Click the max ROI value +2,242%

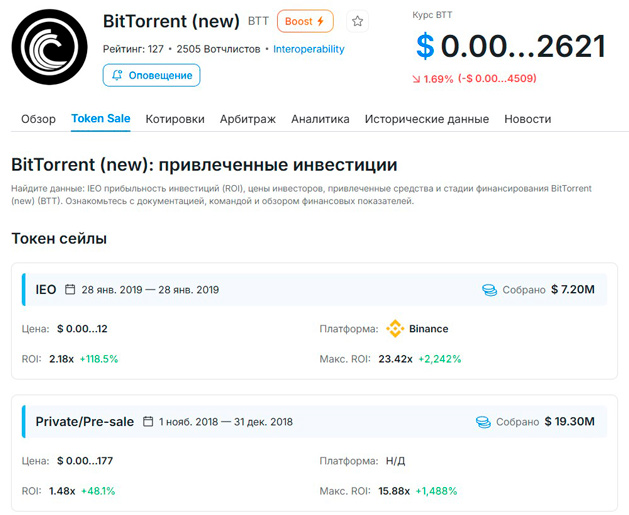440,359
